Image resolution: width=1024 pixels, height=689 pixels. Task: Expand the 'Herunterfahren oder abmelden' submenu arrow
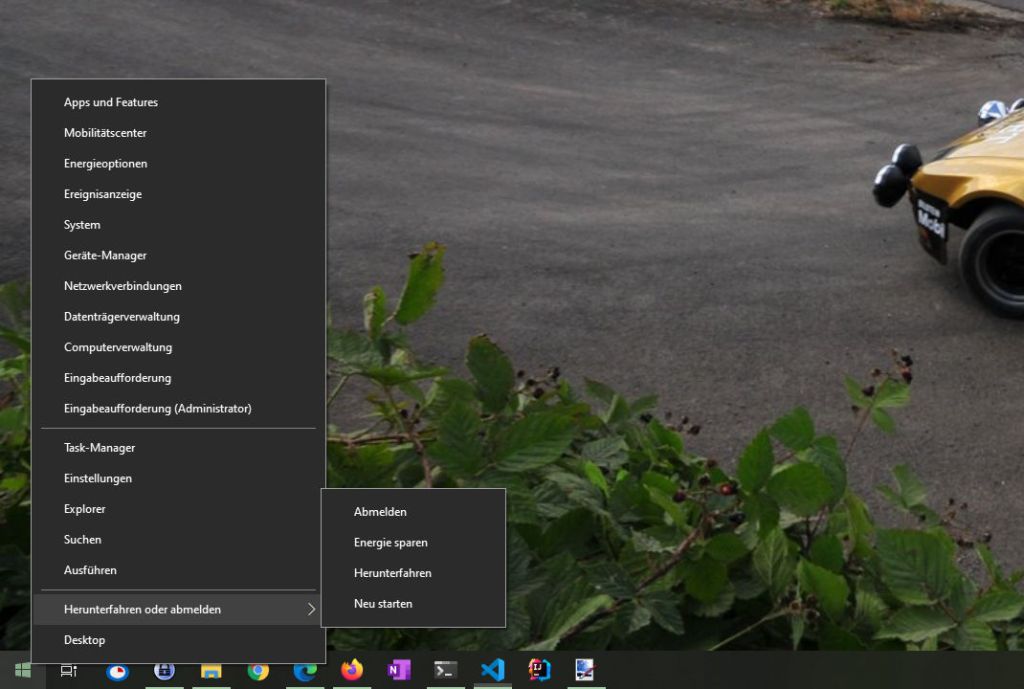pos(311,609)
